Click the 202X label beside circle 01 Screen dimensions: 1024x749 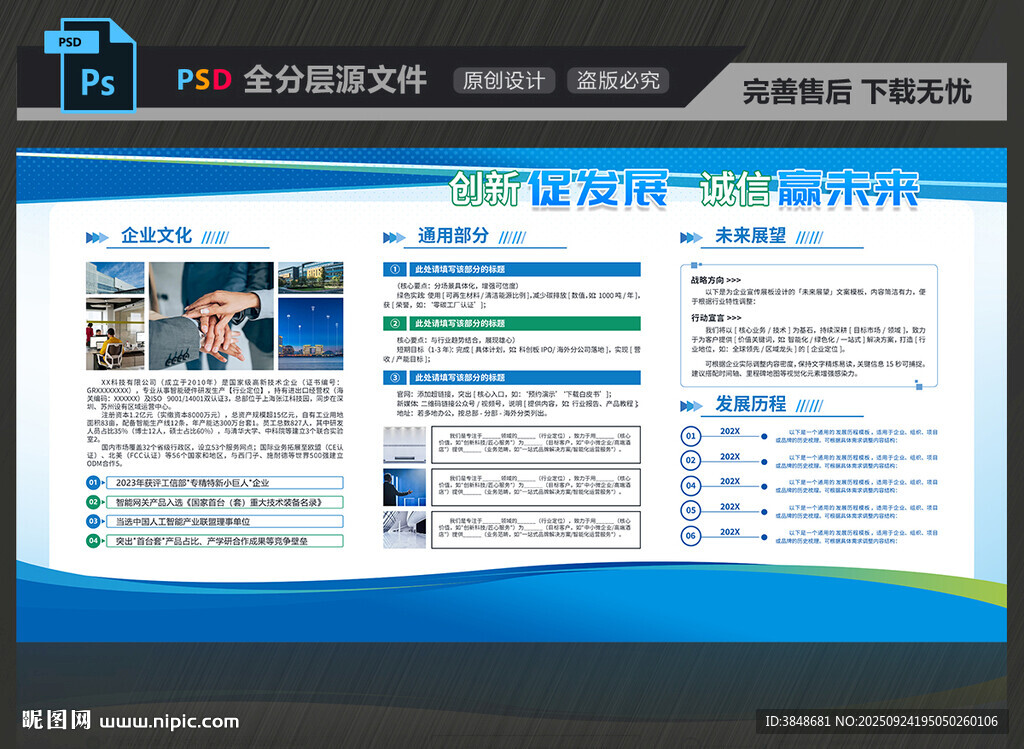729,431
